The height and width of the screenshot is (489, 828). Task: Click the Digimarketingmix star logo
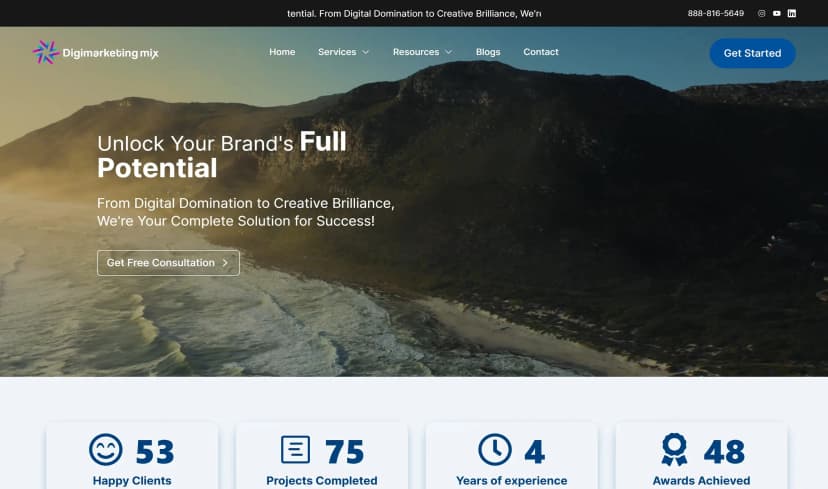click(x=45, y=52)
